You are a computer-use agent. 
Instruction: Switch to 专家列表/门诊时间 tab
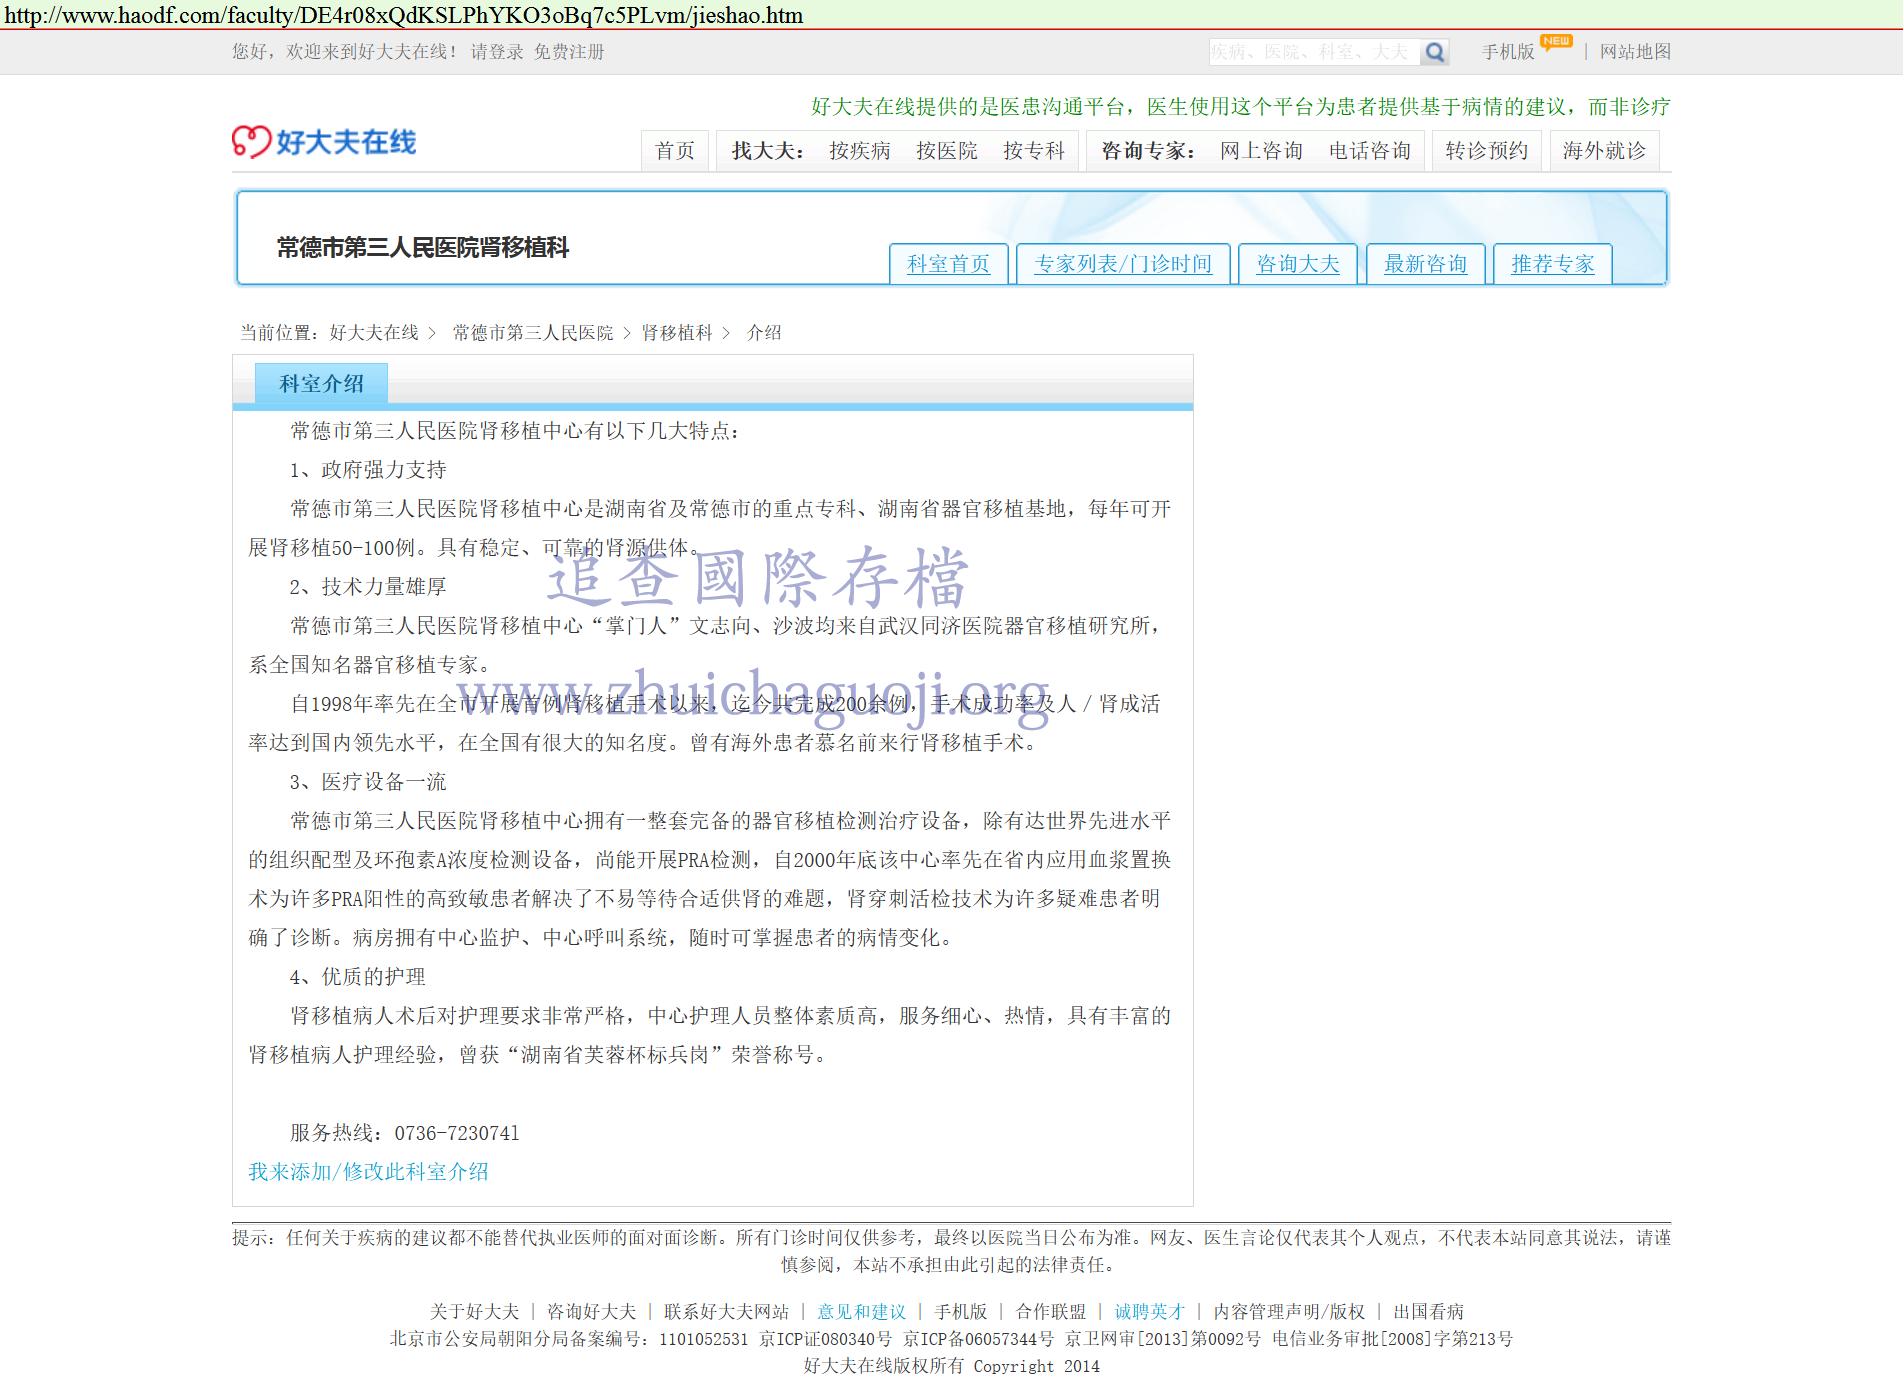point(1122,264)
